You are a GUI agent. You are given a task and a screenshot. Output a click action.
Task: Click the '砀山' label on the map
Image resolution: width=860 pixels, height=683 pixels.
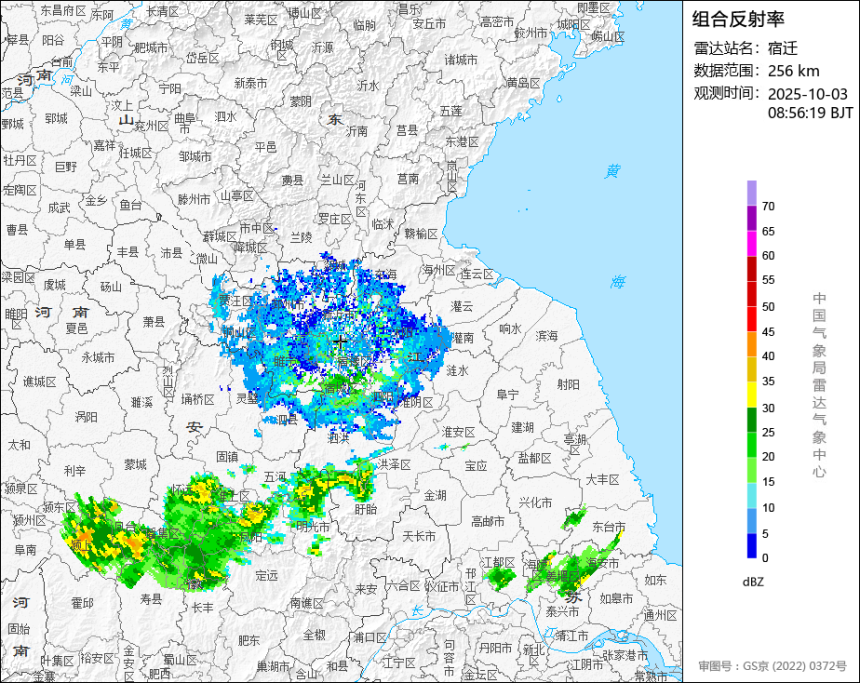point(111,286)
